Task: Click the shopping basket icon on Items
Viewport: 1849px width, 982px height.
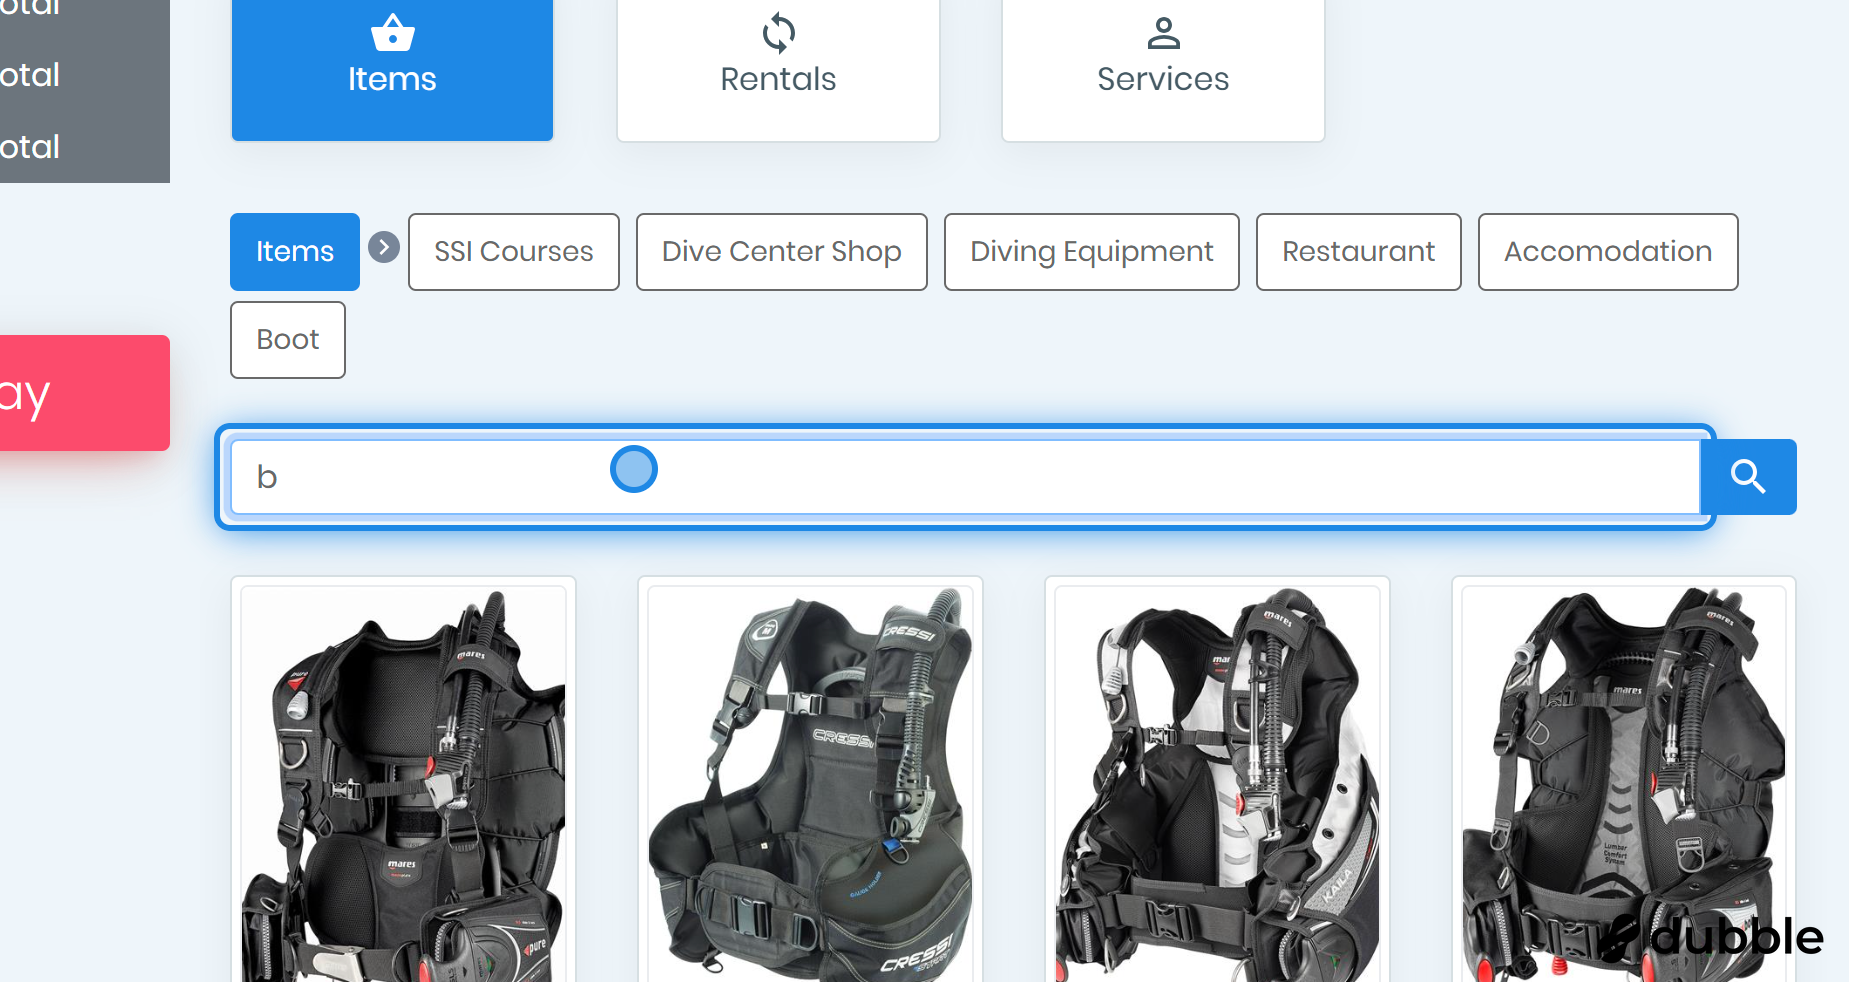Action: pyautogui.click(x=392, y=33)
